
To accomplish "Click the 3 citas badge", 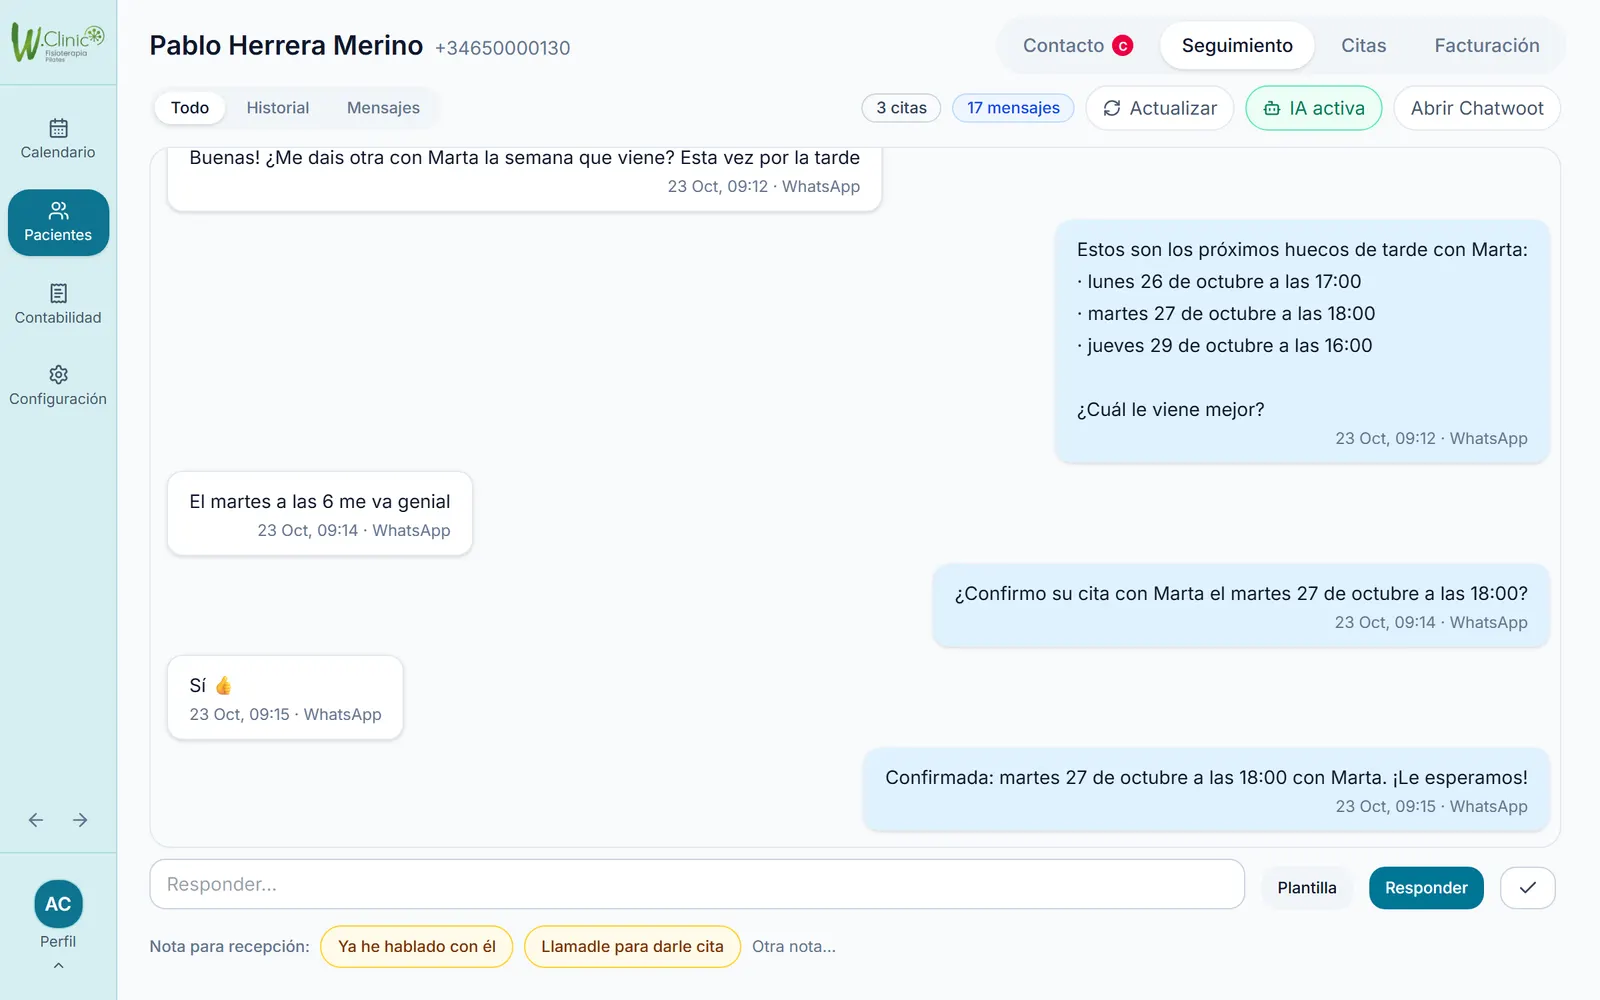I will point(901,108).
